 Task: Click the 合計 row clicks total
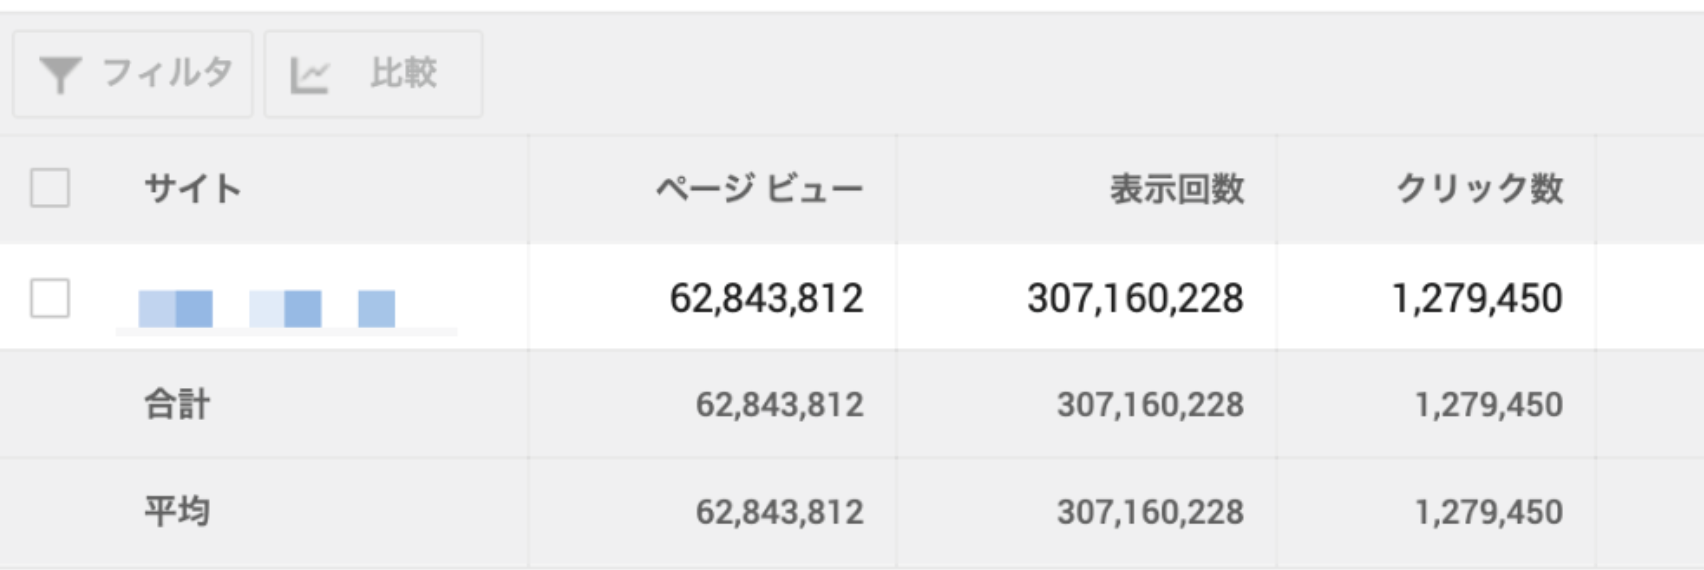click(x=1488, y=404)
